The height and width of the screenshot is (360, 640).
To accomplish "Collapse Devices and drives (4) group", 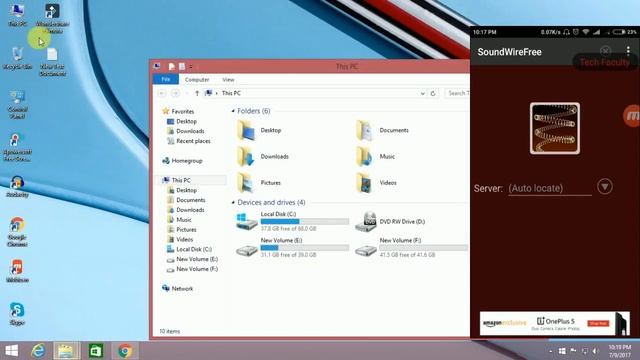I will pos(233,202).
